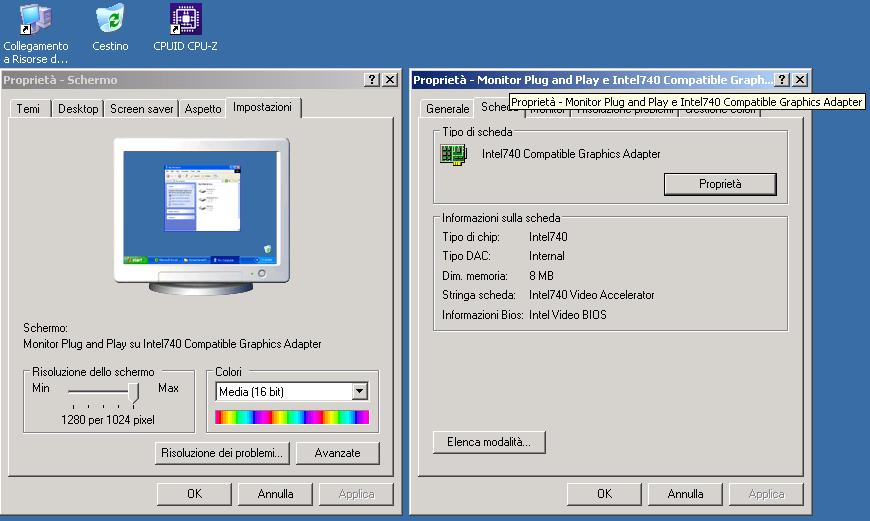870x521 pixels.
Task: Open Collegamento a Risorse desktop shortcut
Action: 36,33
